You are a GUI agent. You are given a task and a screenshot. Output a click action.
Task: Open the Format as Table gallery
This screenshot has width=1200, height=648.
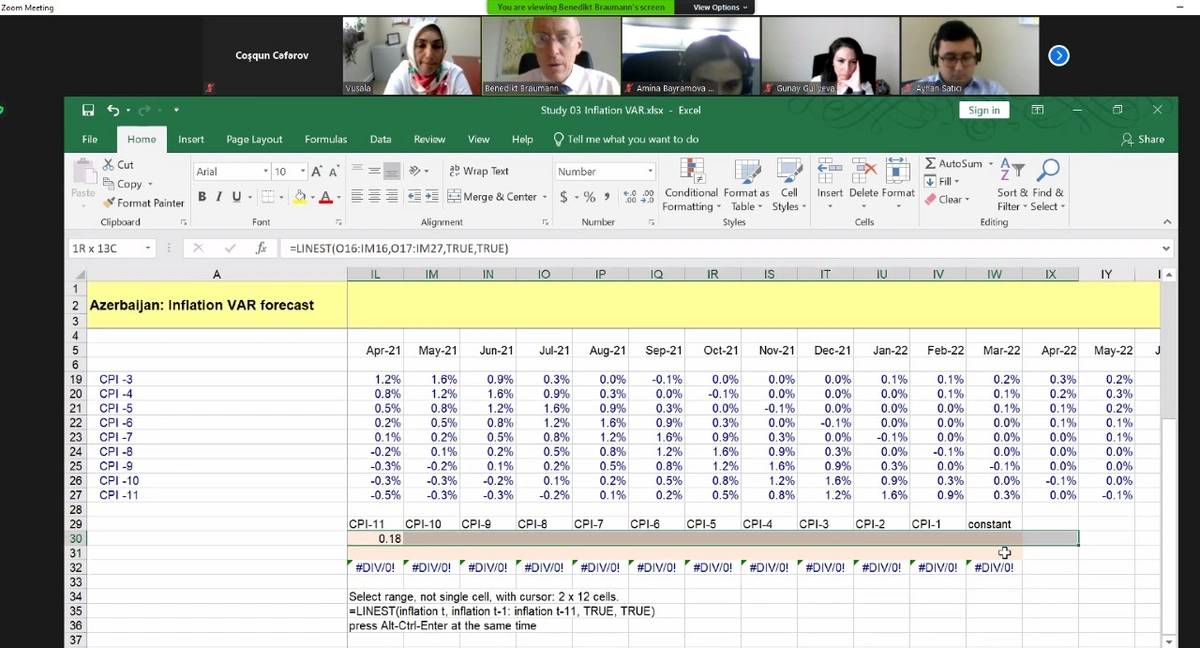(x=746, y=185)
